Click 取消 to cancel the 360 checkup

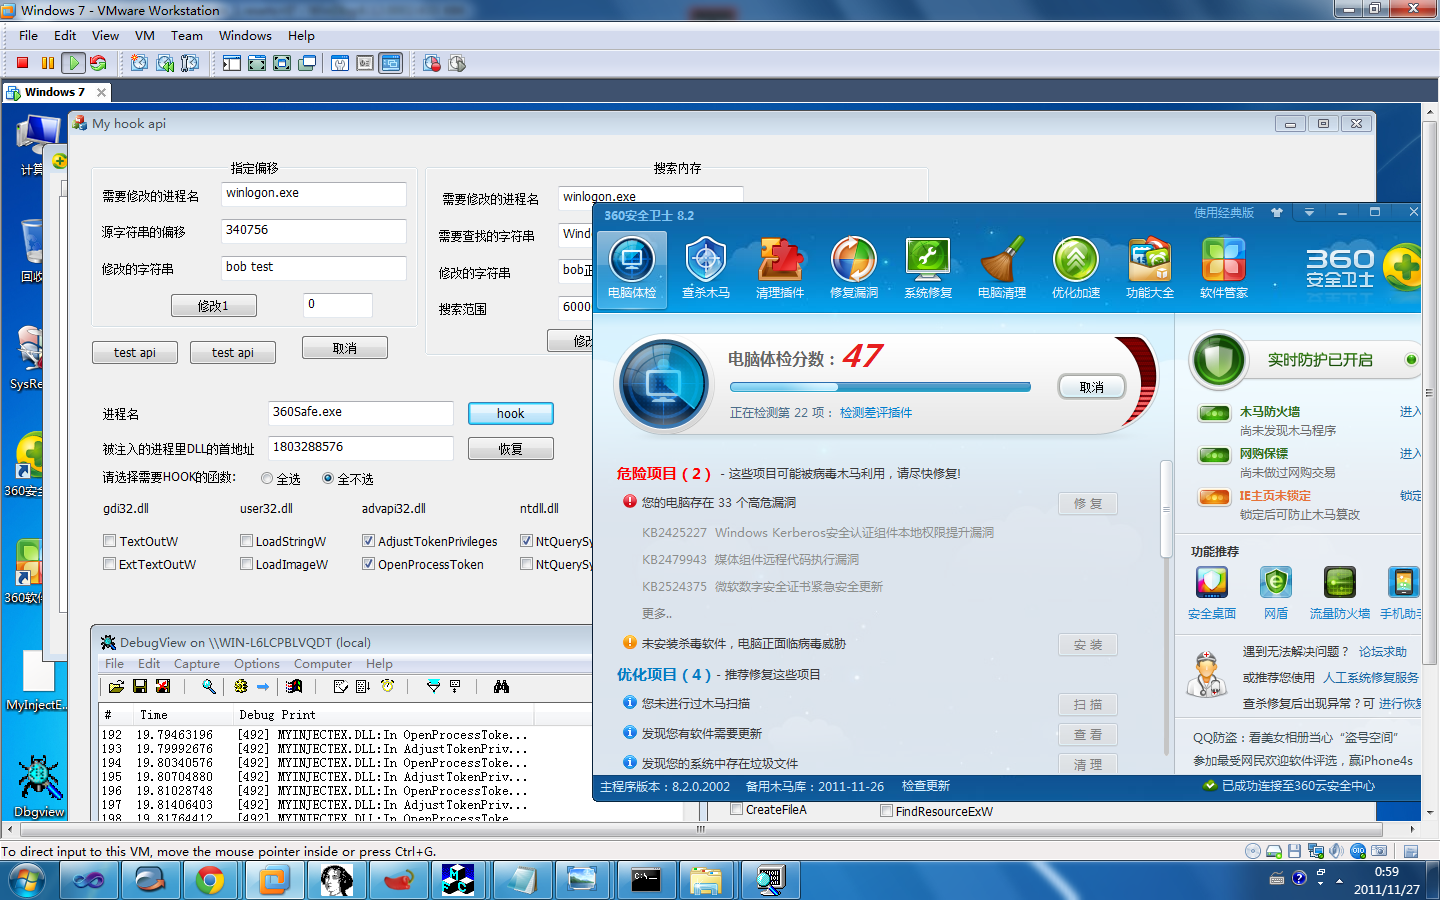(x=1092, y=387)
